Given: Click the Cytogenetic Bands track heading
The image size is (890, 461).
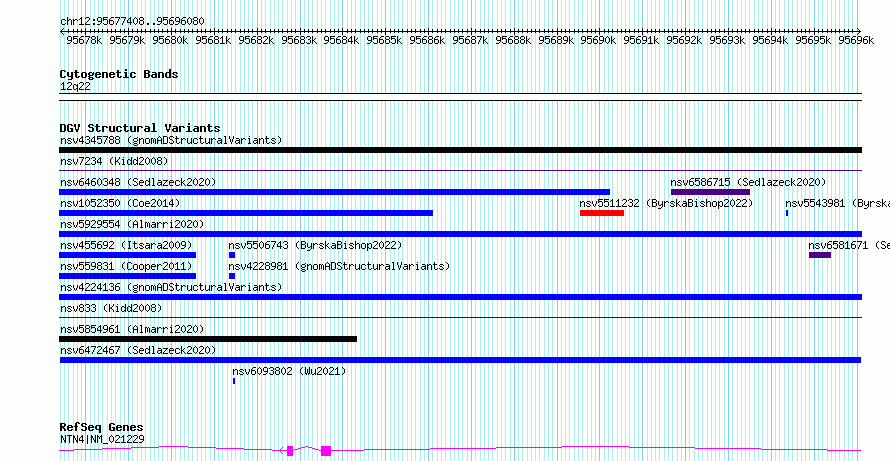Looking at the screenshot, I should [x=119, y=74].
